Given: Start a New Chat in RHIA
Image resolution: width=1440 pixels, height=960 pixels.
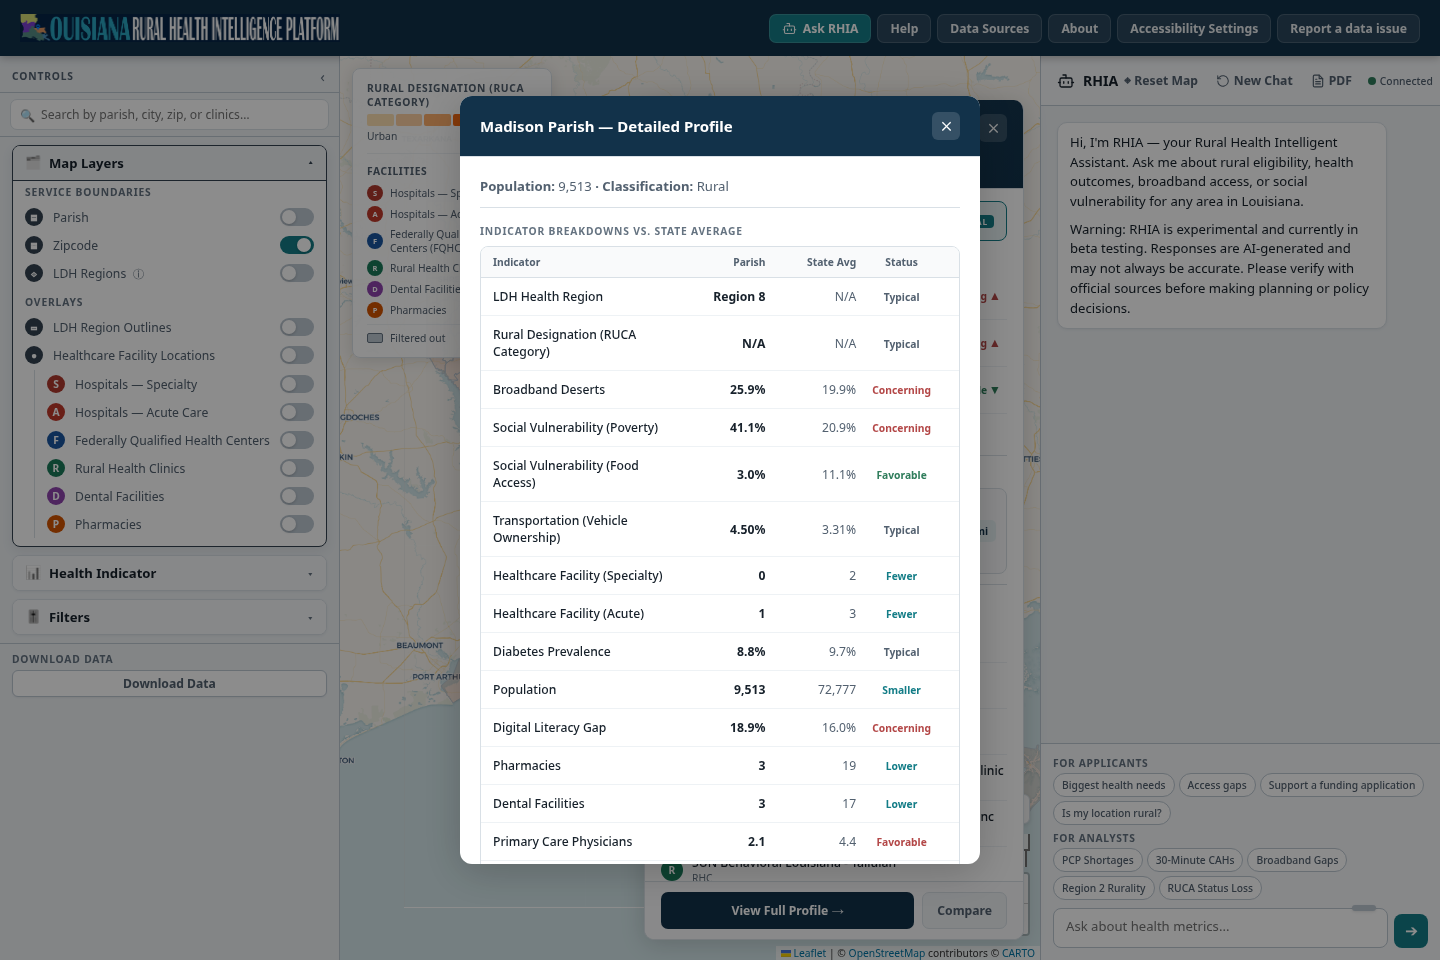Looking at the screenshot, I should 1254,81.
